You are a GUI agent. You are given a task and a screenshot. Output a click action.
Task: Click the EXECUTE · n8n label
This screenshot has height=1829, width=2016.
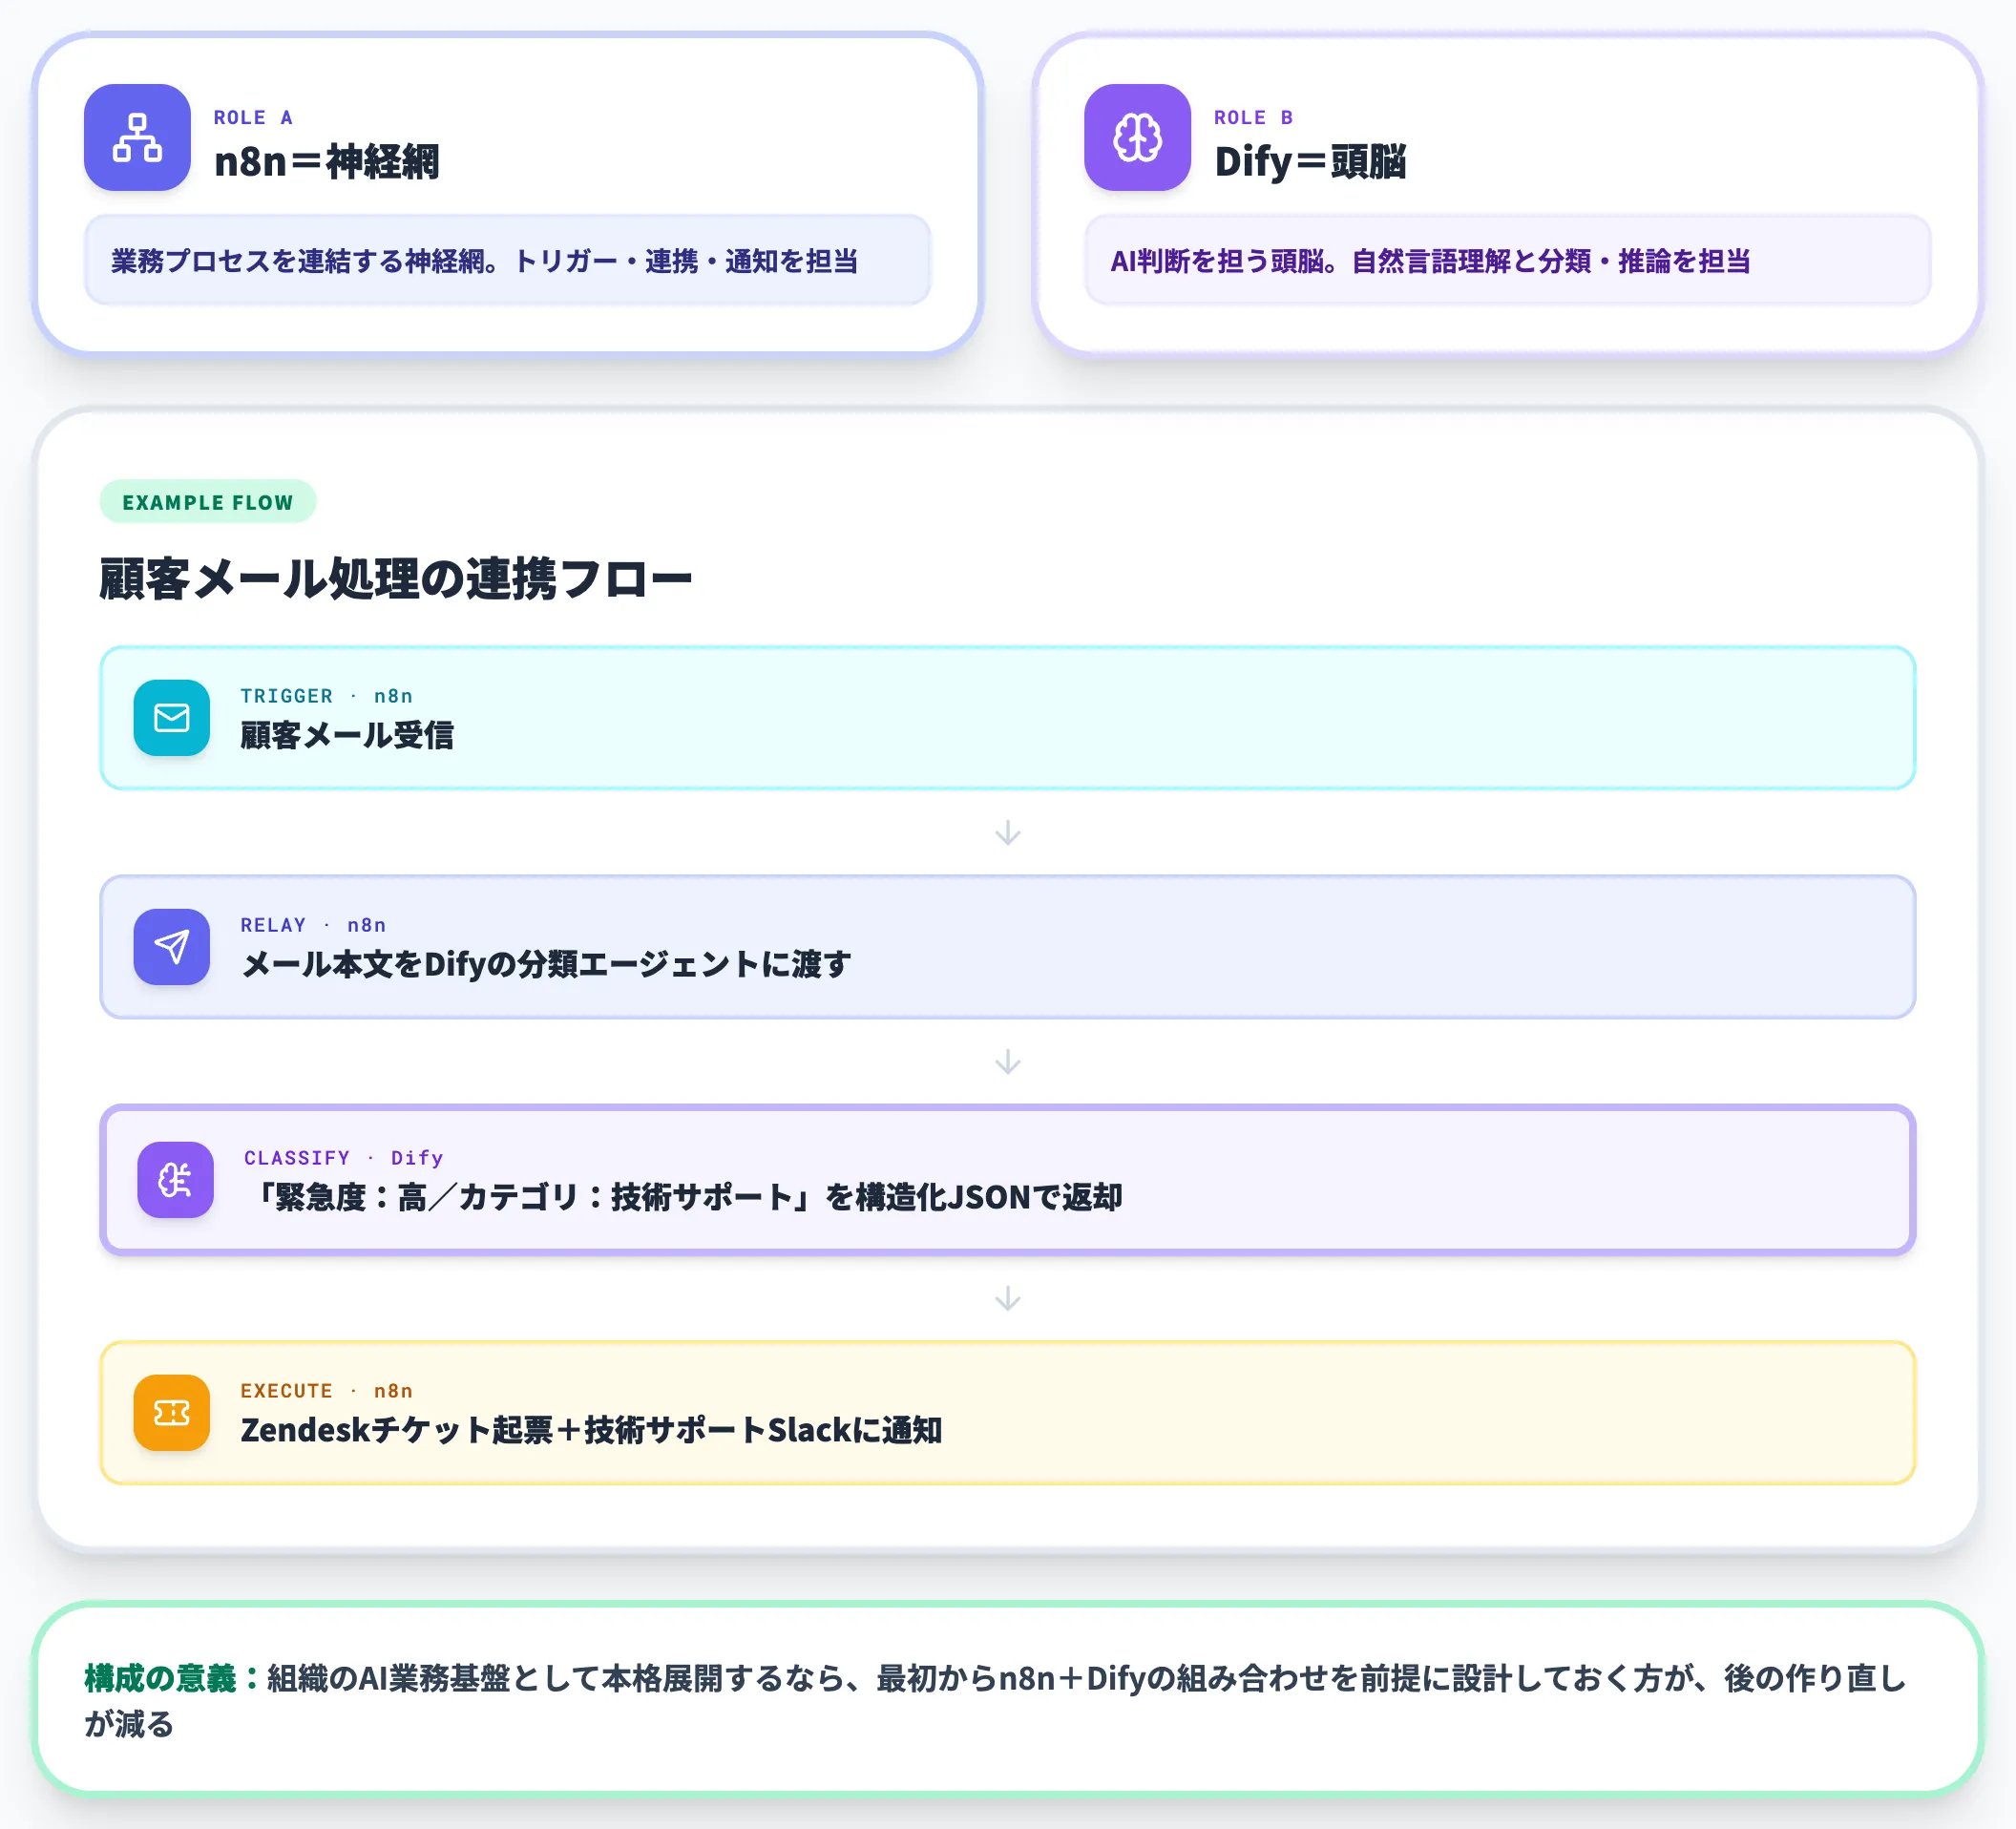click(x=326, y=1391)
